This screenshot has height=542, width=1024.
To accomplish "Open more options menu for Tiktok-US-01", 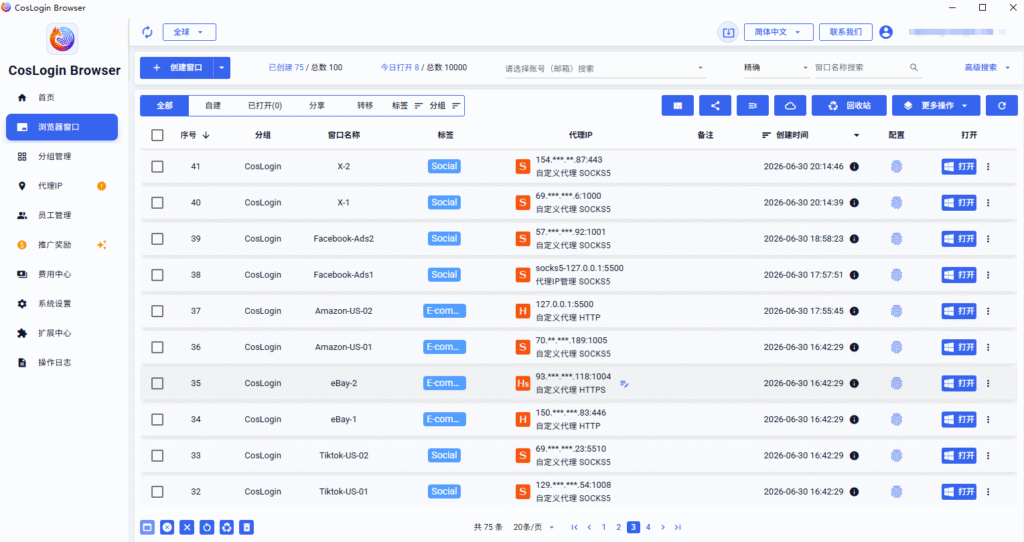I will point(988,492).
